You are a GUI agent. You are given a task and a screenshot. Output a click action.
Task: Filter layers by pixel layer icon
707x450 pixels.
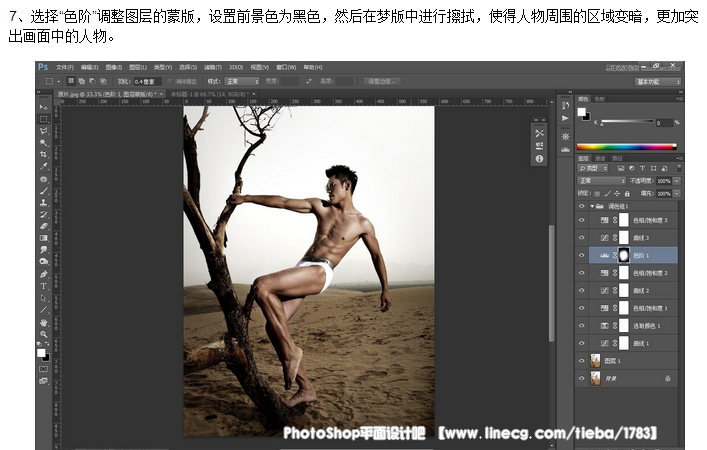621,168
